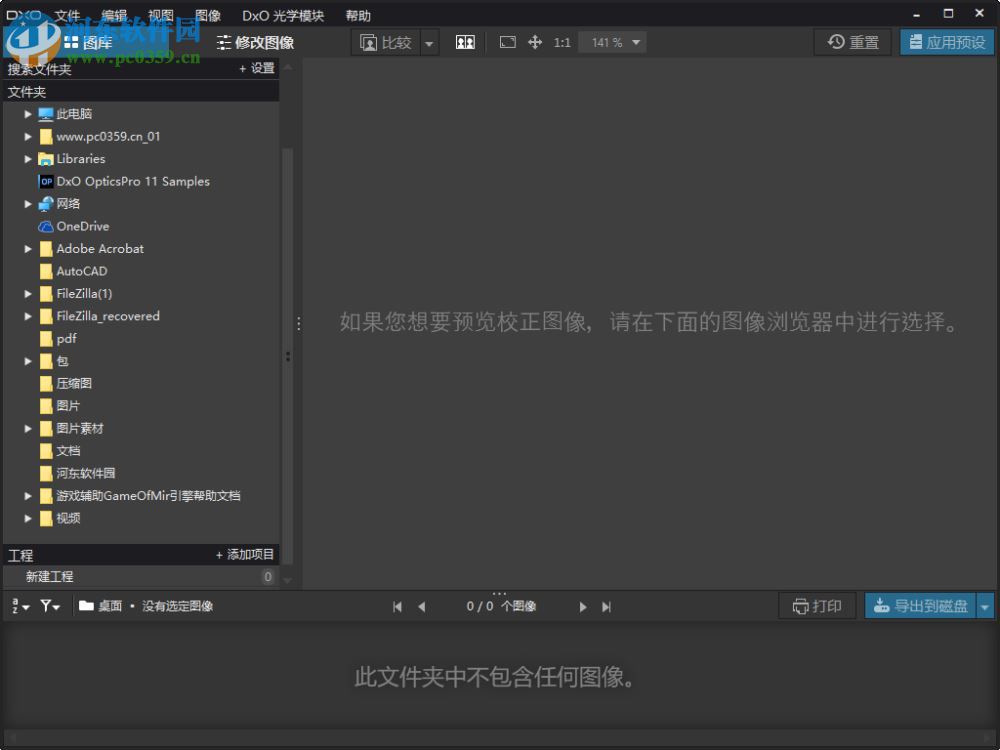This screenshot has height=750, width=1000.
Task: Go to the next image arrow
Action: tap(583, 606)
